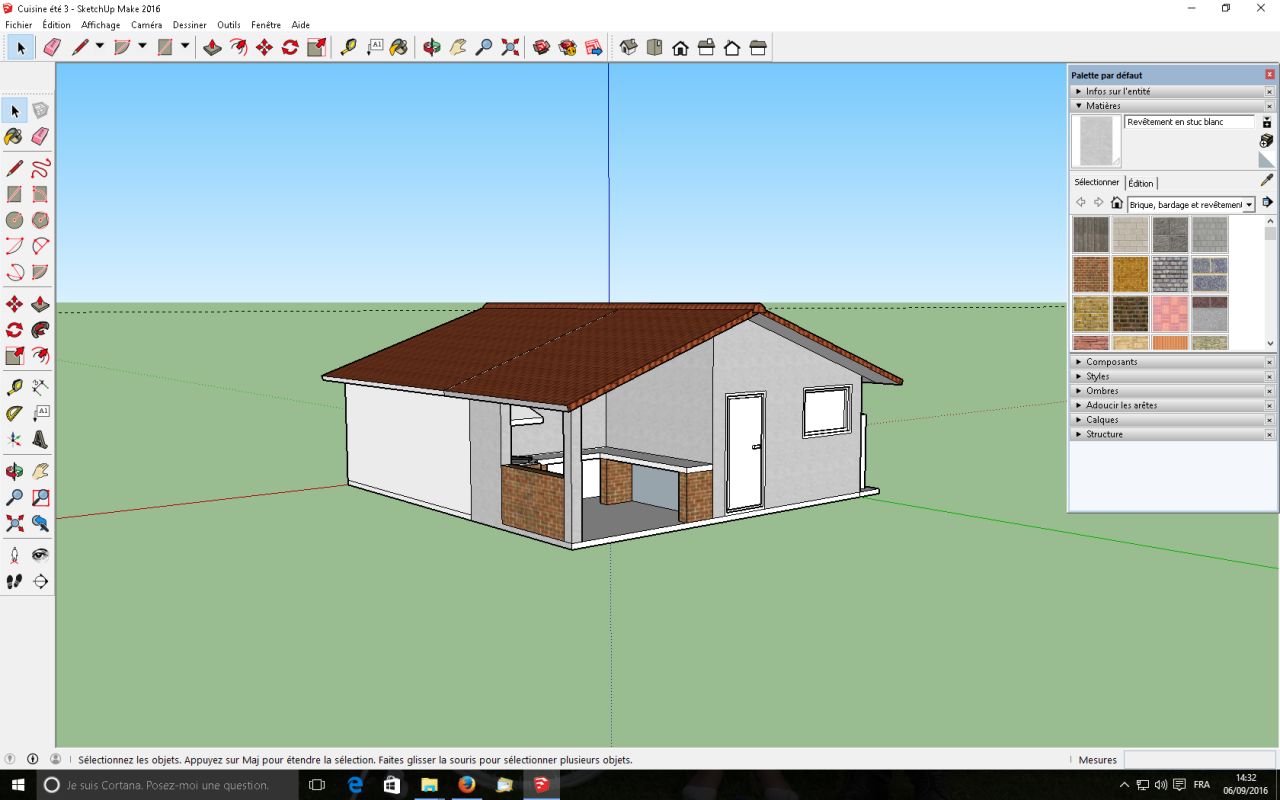Screen dimensions: 1280x800
Task: Open Line tool dropdown arrow
Action: (x=99, y=47)
